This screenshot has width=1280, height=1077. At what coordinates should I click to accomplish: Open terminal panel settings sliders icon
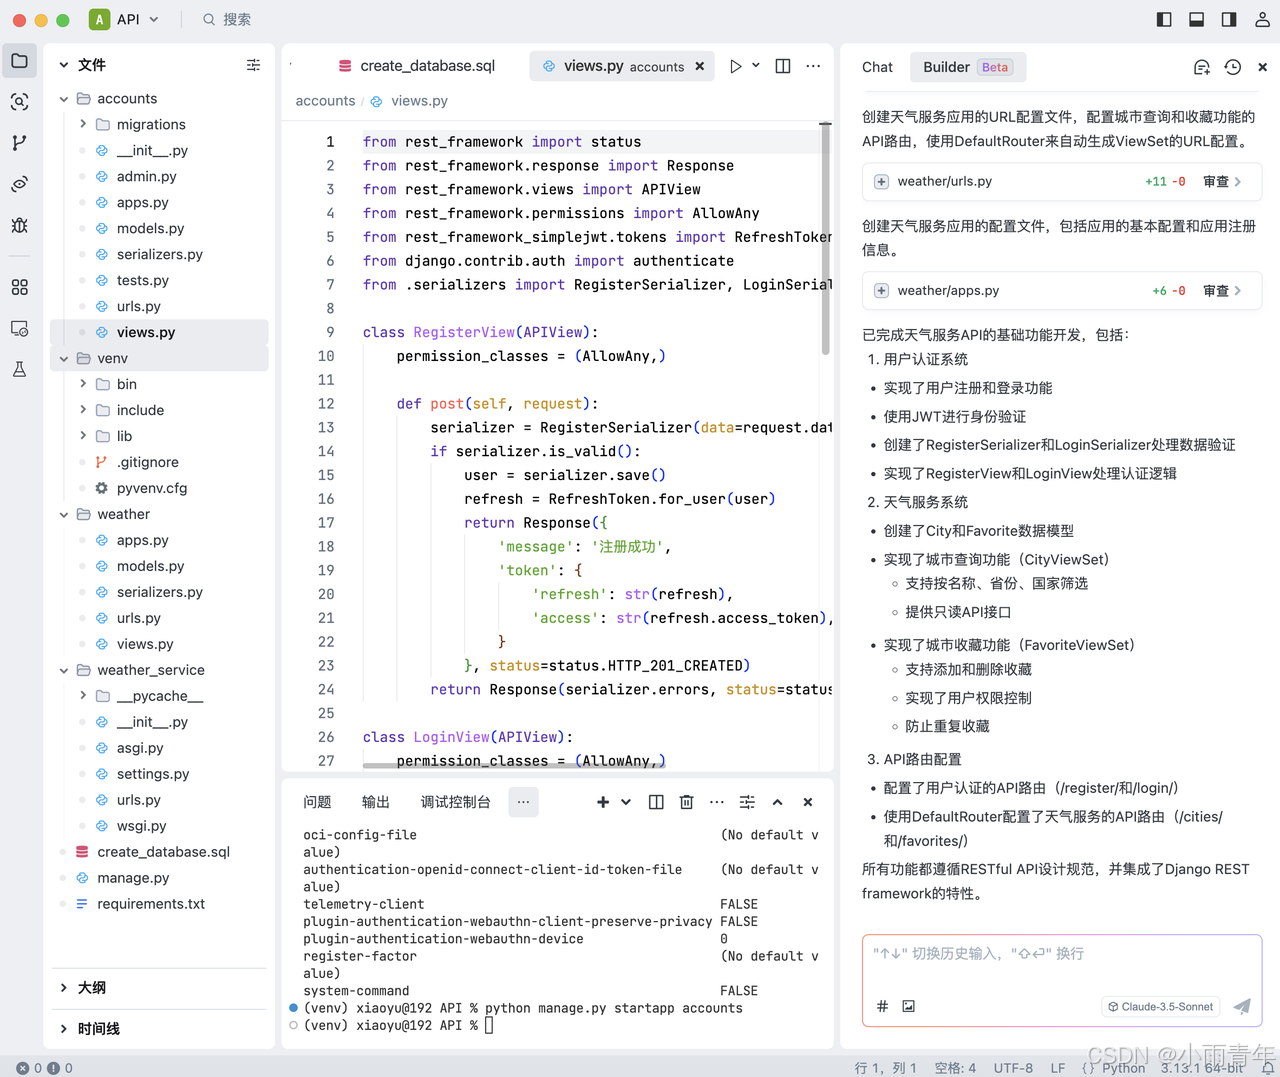pos(747,802)
